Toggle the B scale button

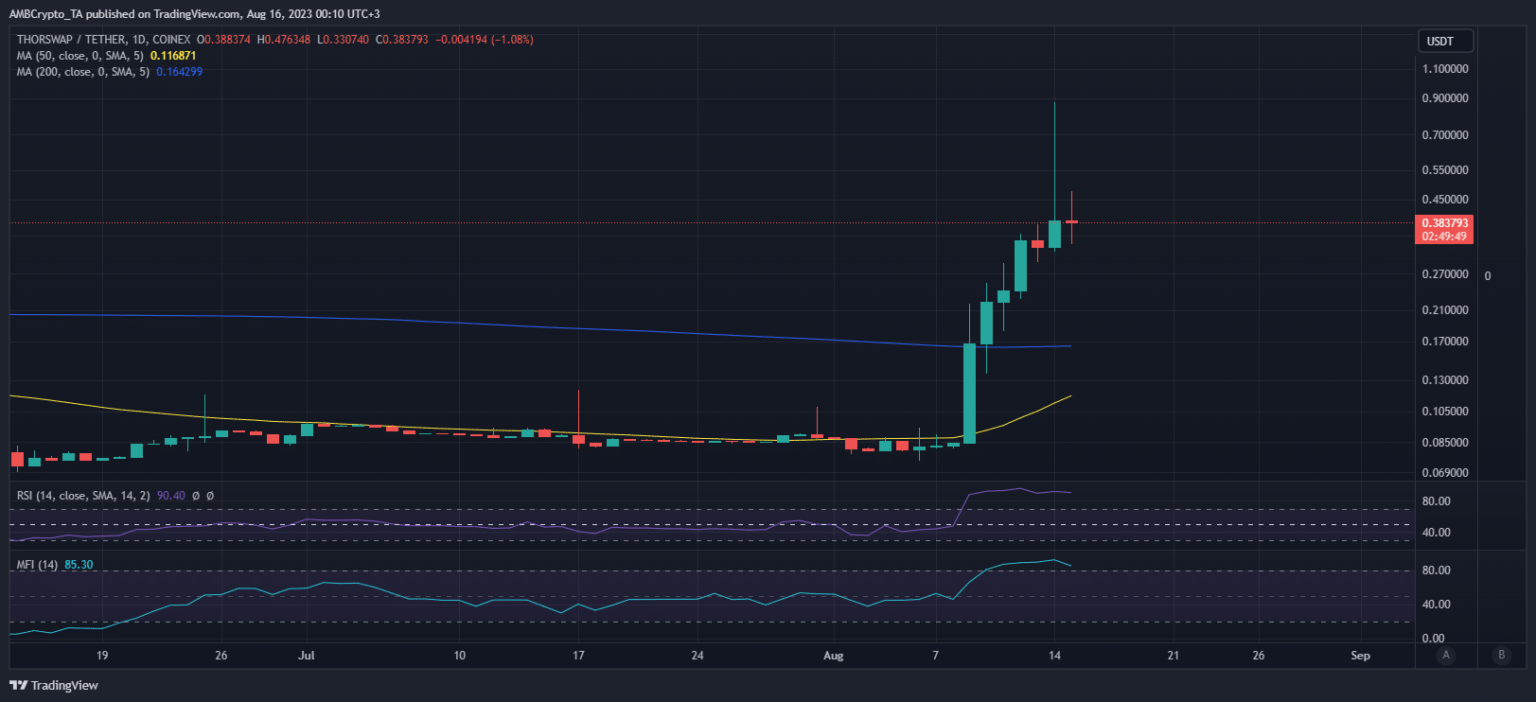1500,655
